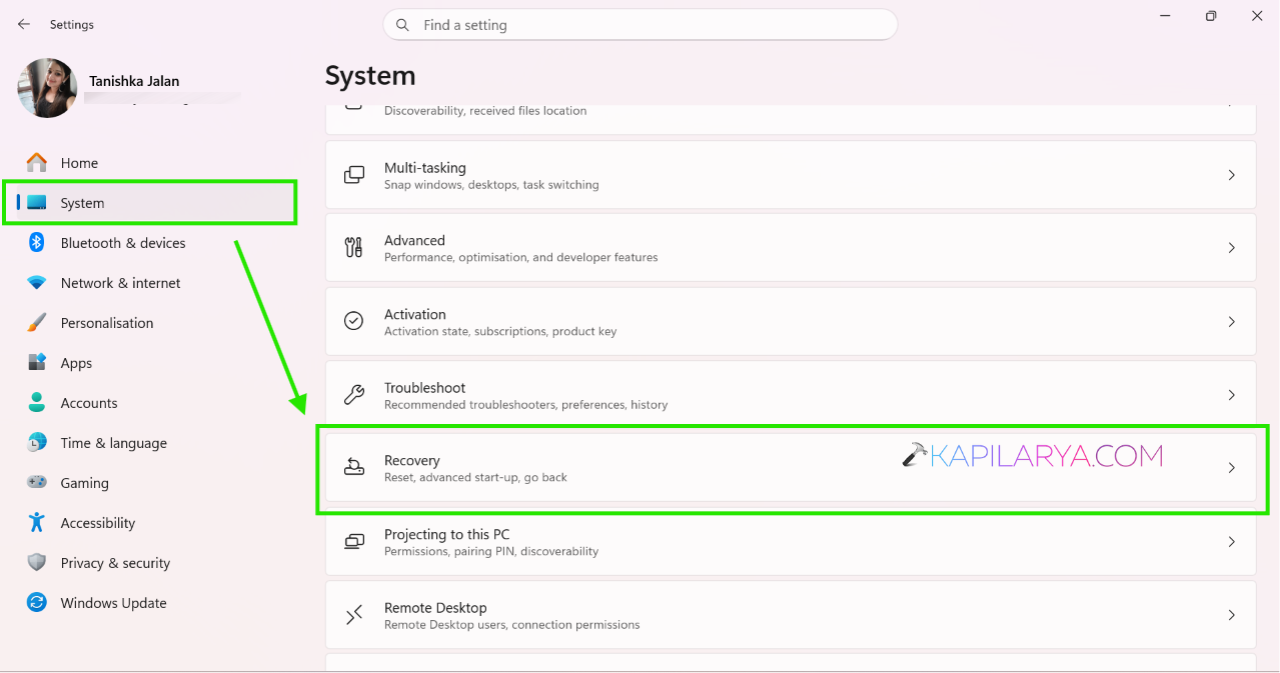Click the Tanishka Jalan account name
1280x673 pixels.
134,81
